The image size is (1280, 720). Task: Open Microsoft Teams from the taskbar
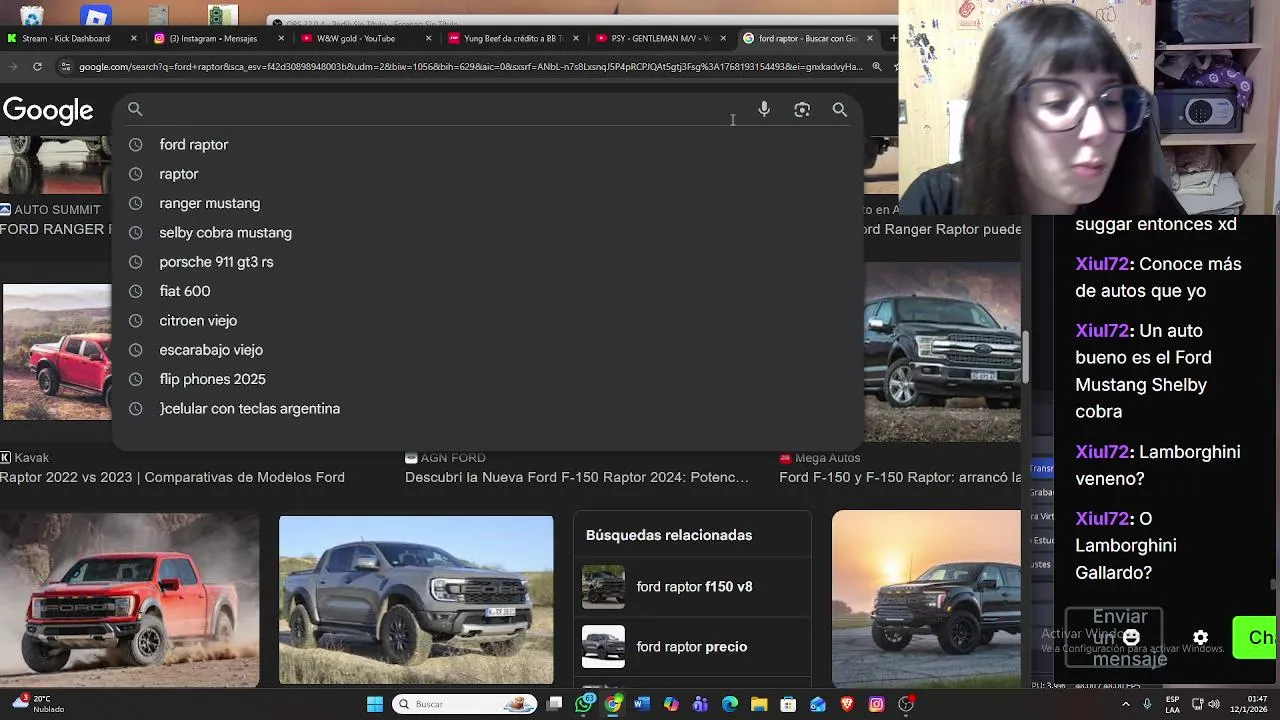point(700,704)
